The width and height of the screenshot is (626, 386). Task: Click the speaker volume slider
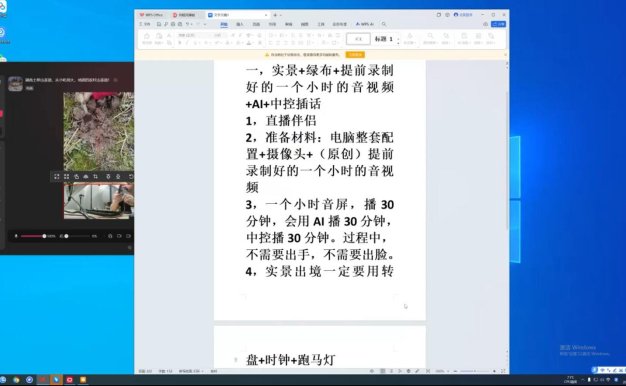[x=78, y=236]
